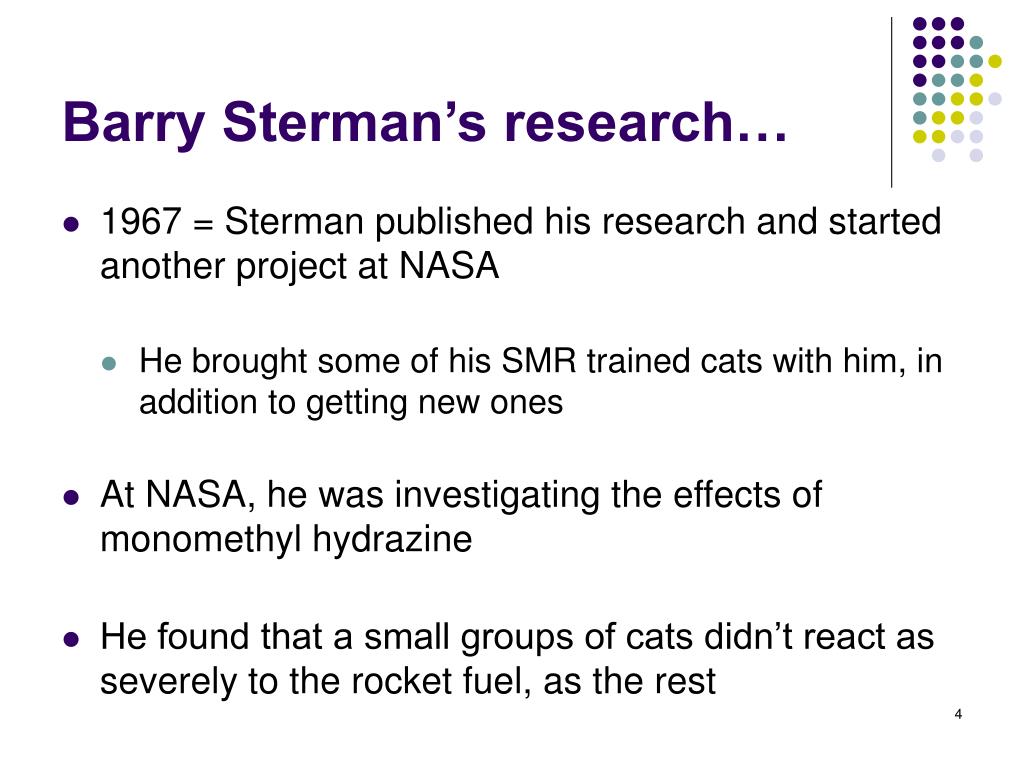
Task: Click the word "investigating" in third bullet
Action: pos(497,496)
